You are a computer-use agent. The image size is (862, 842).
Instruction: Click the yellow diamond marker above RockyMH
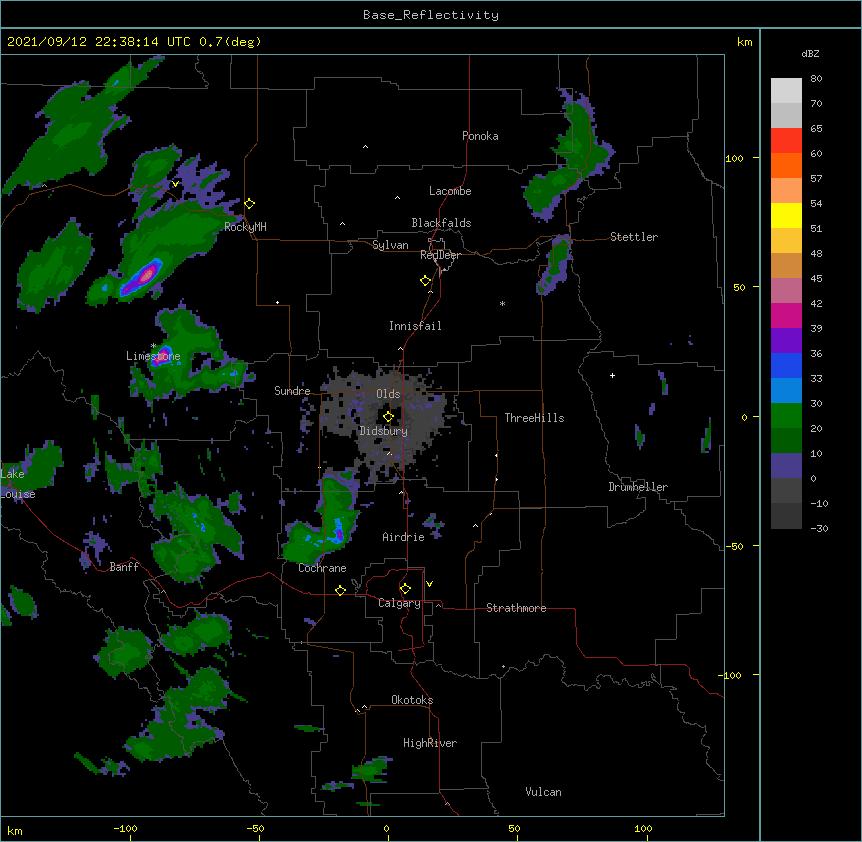[250, 203]
